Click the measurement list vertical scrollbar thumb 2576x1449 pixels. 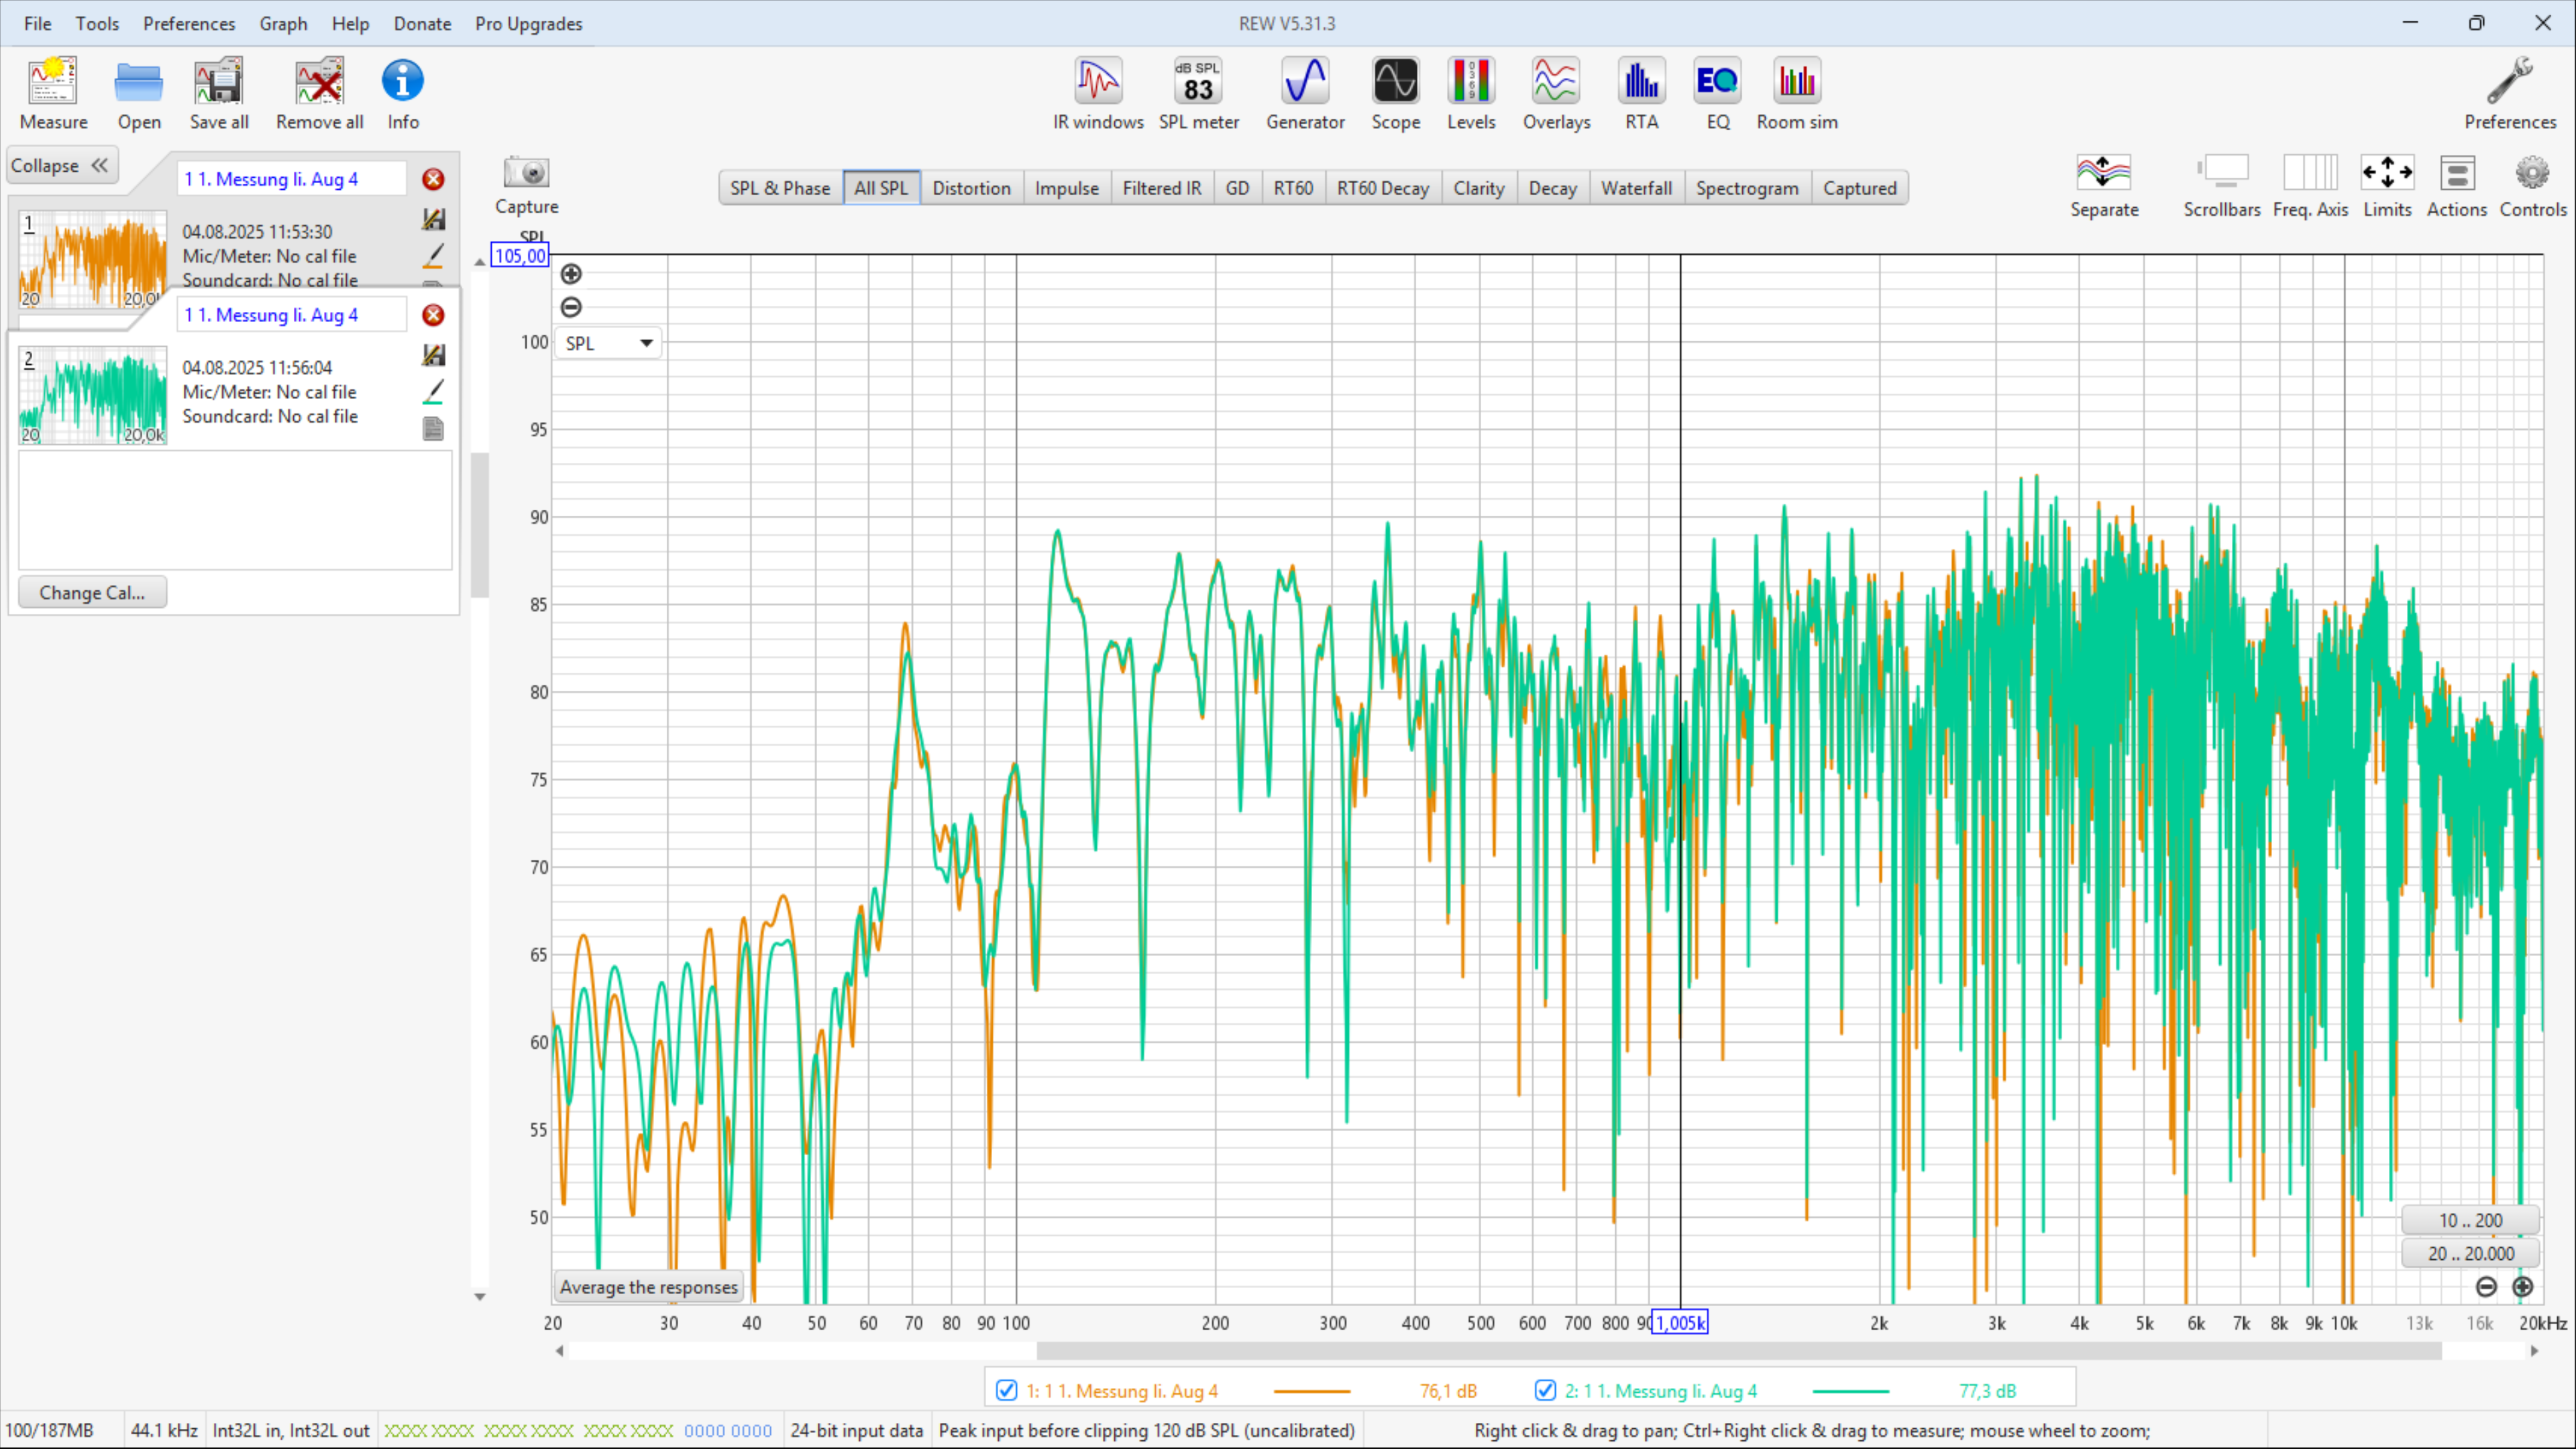click(480, 525)
